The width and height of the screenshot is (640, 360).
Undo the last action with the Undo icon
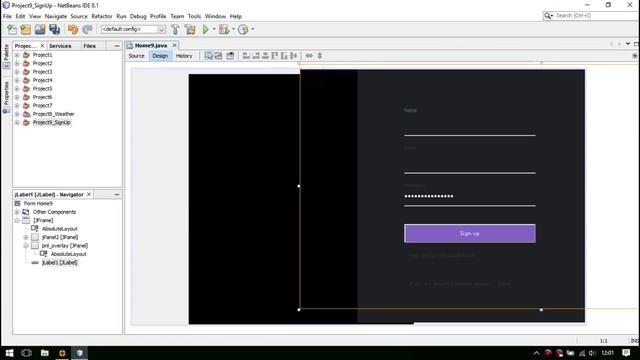pyautogui.click(x=73, y=29)
